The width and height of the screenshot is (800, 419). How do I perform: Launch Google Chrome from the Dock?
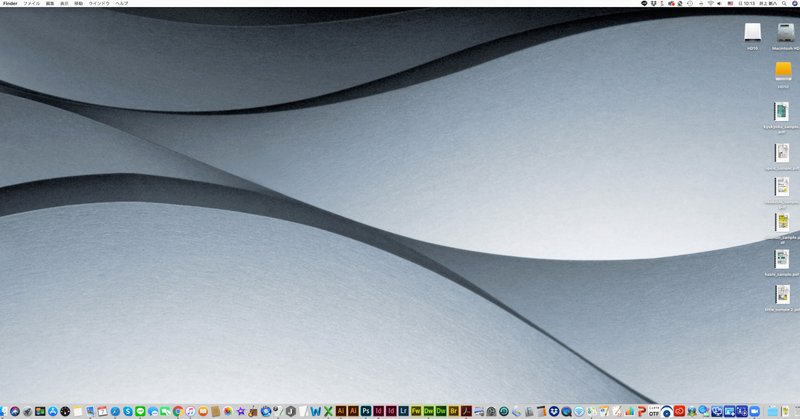tap(178, 411)
